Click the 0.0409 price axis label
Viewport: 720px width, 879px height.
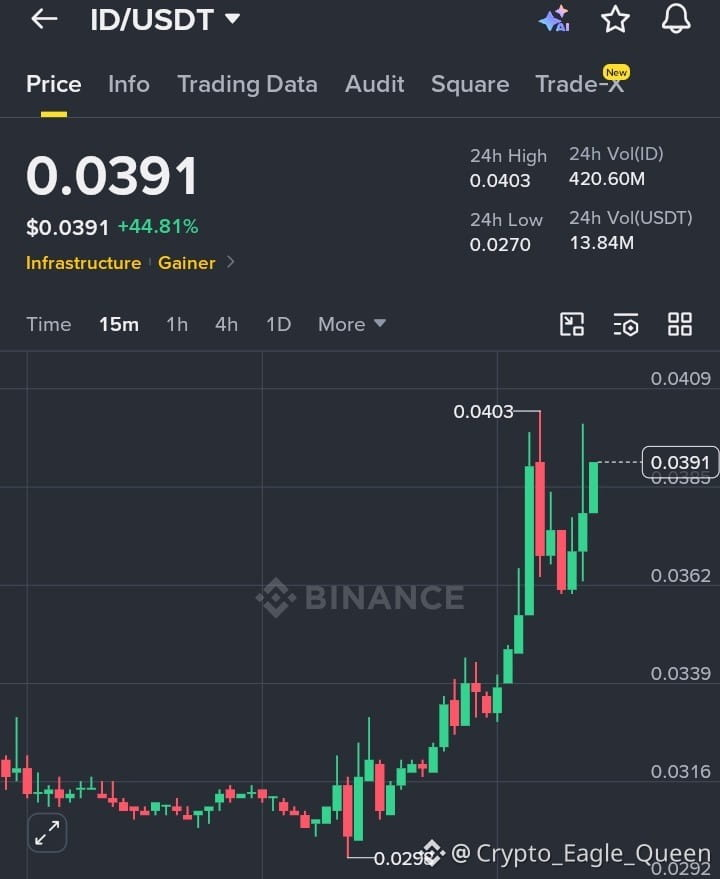pos(680,378)
